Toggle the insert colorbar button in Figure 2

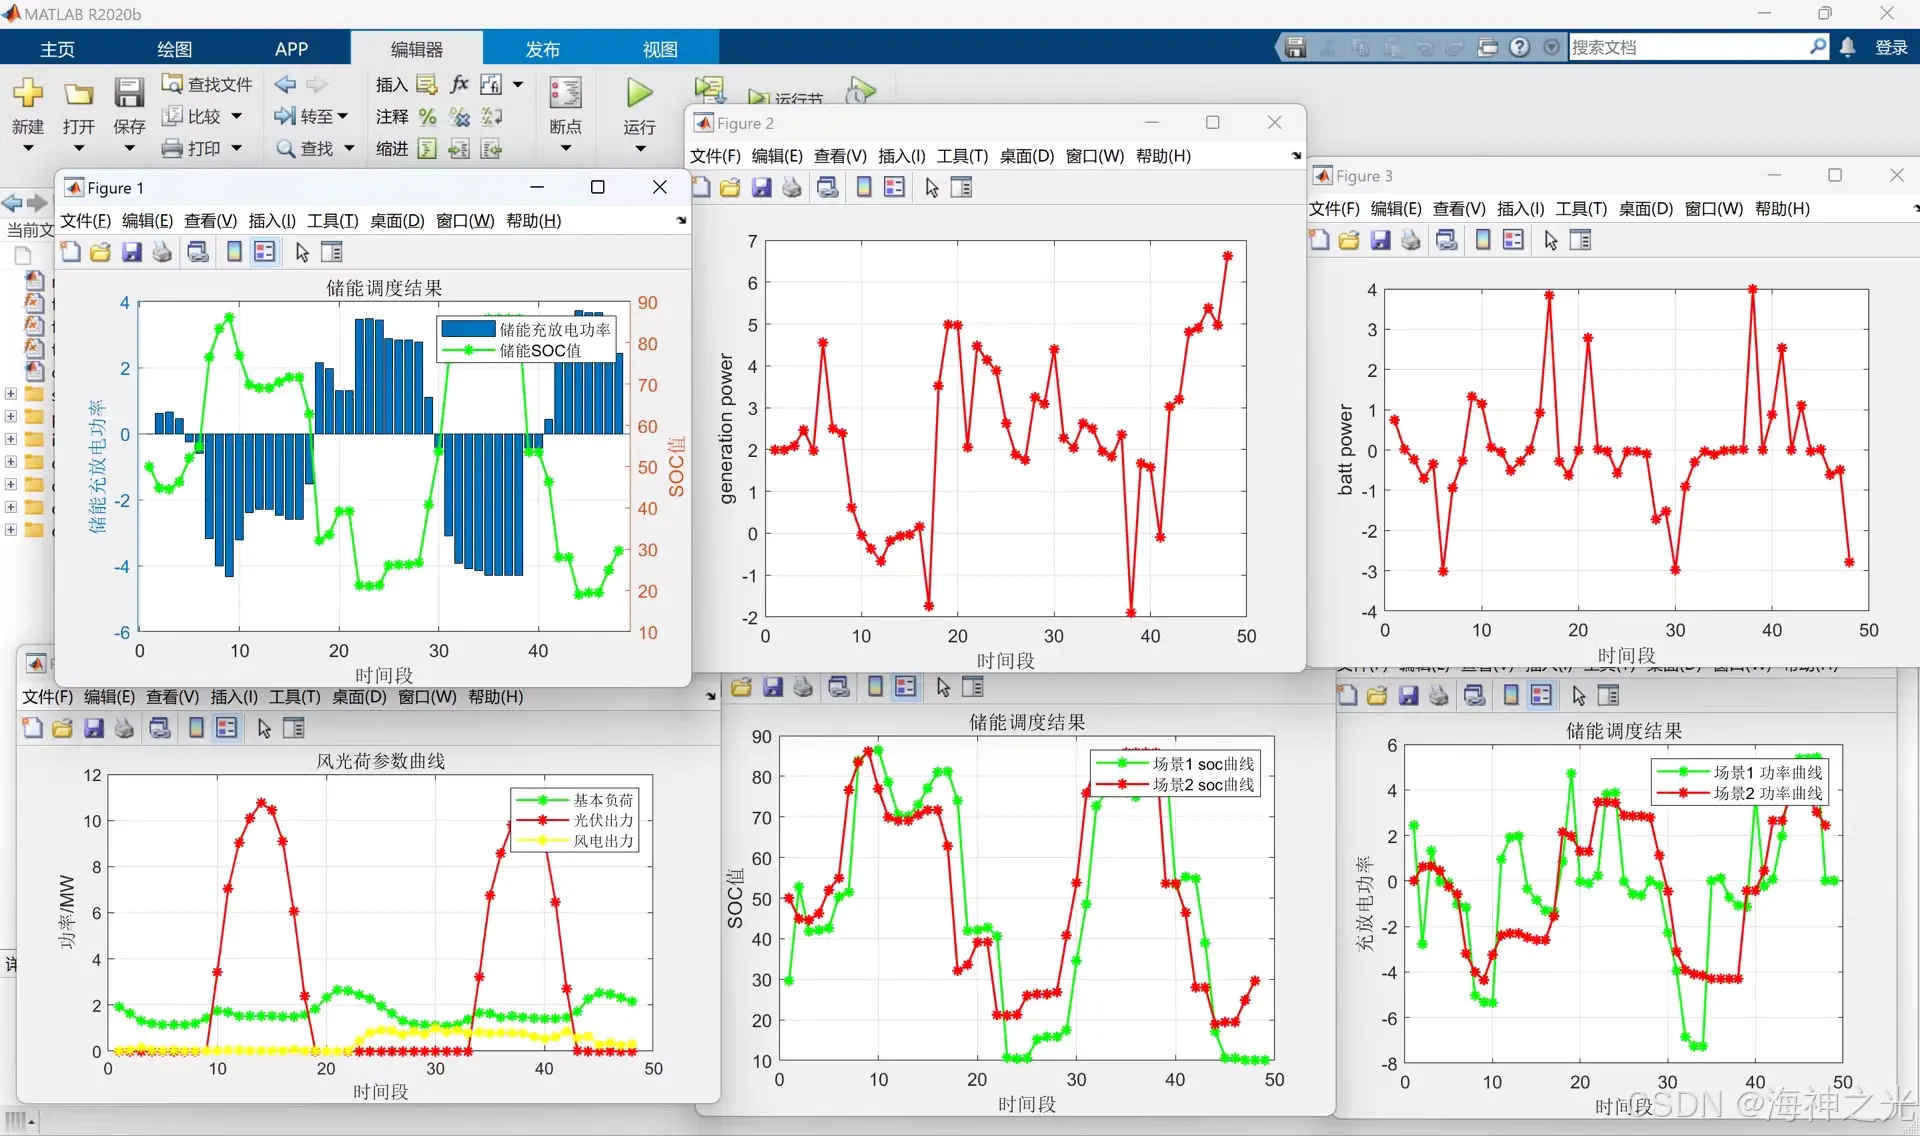point(864,188)
